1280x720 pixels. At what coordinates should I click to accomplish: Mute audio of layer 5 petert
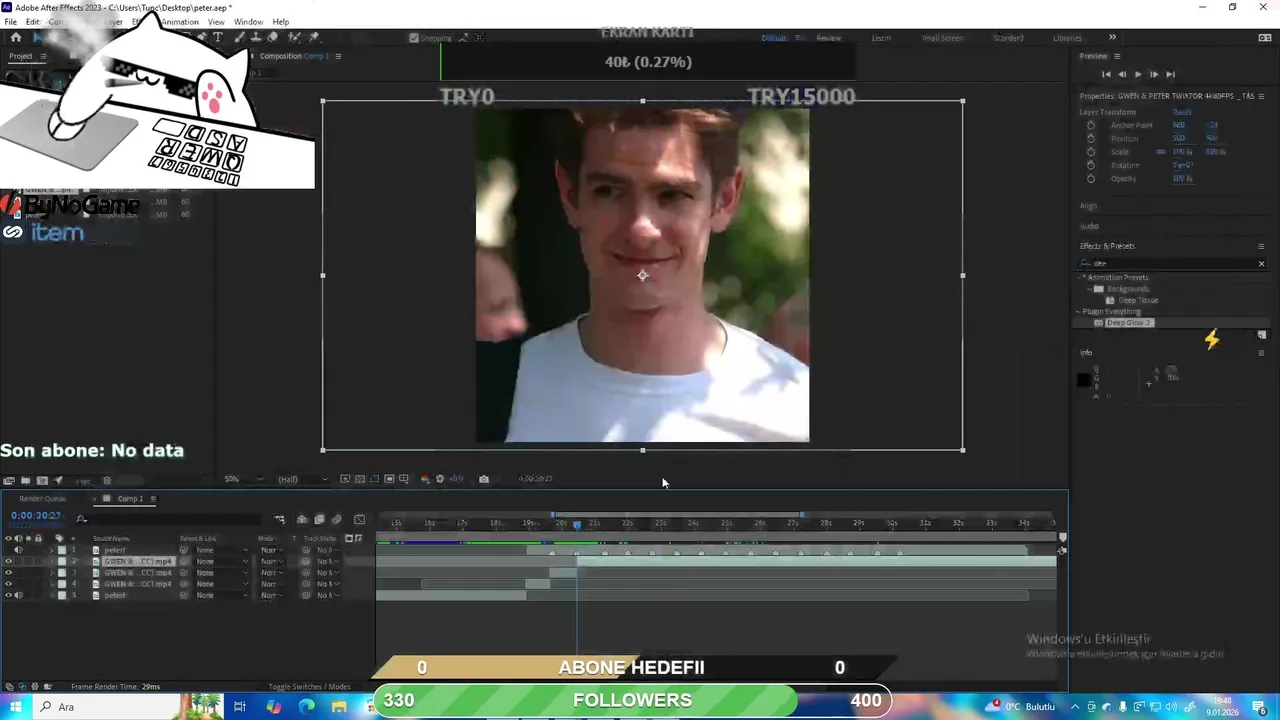(x=18, y=595)
